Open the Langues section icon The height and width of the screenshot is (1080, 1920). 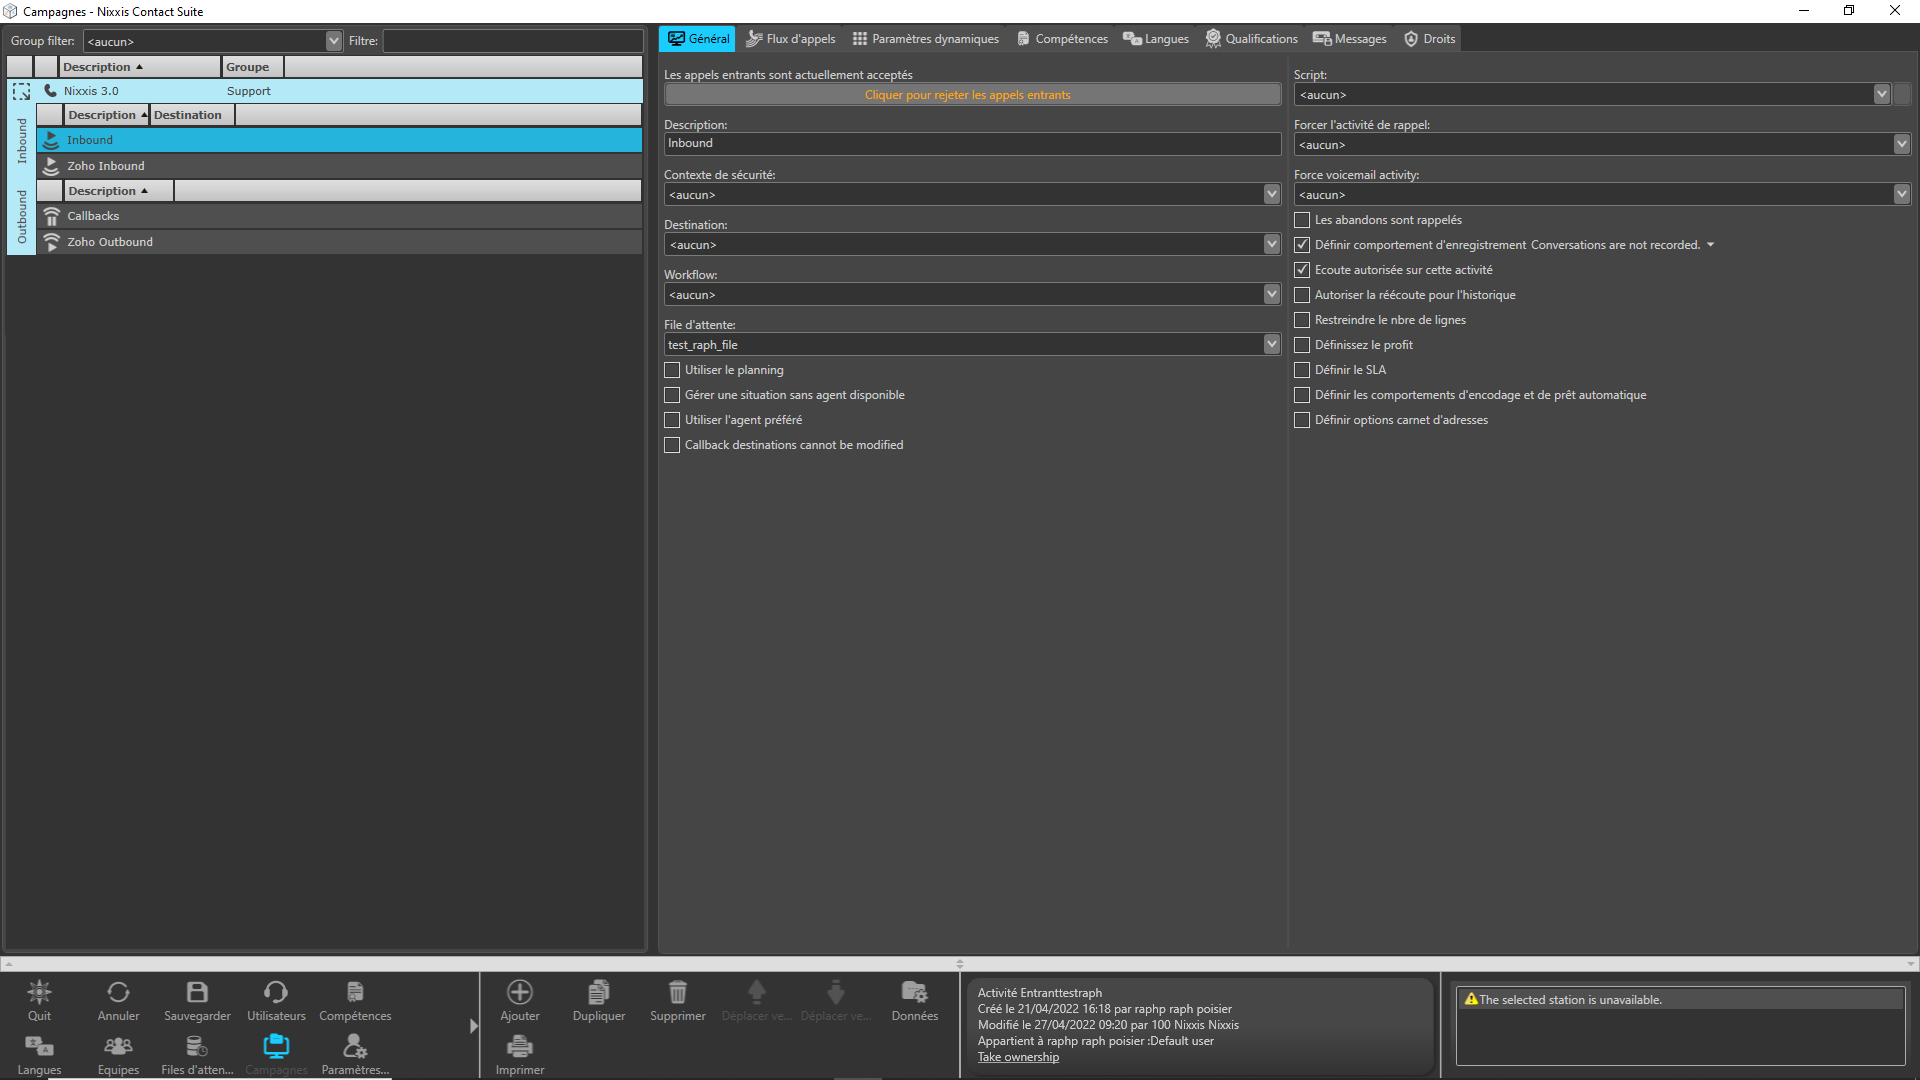[x=39, y=1050]
